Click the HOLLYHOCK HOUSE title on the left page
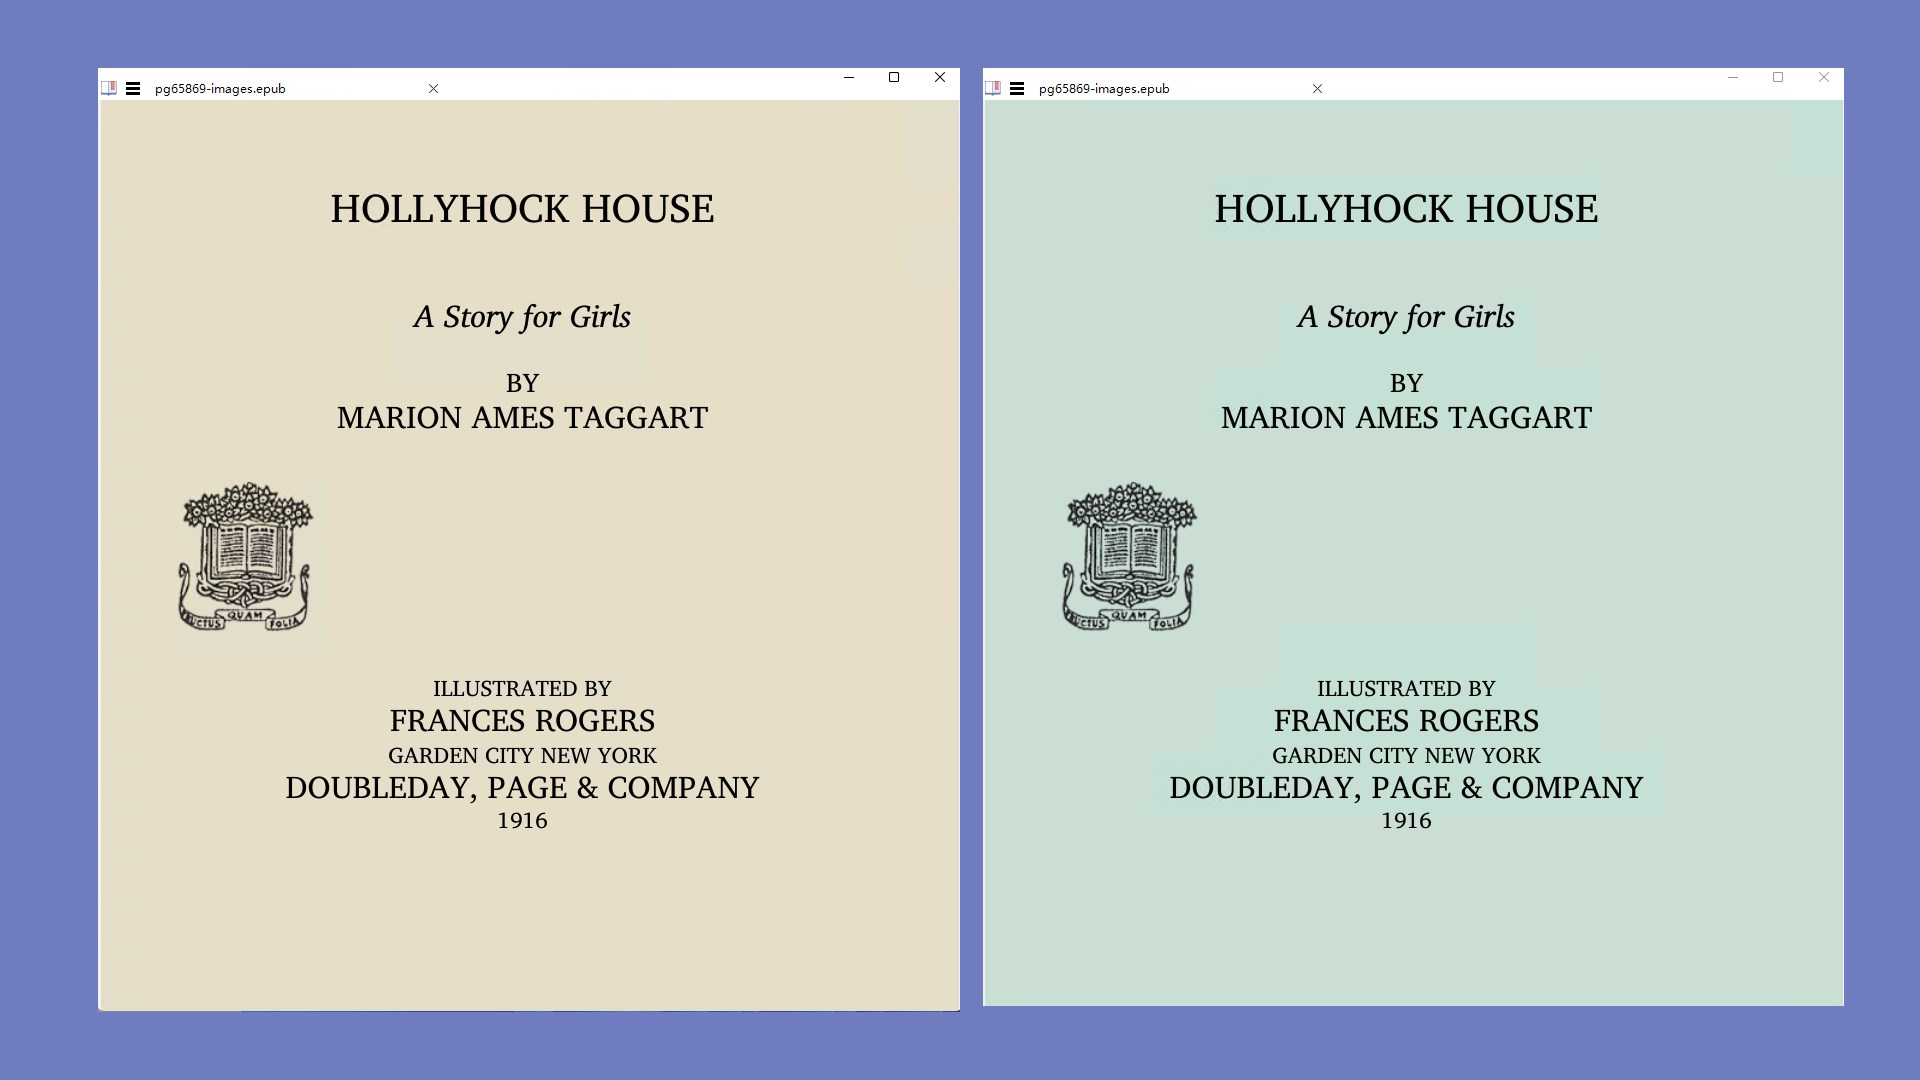This screenshot has height=1080, width=1920. point(522,209)
